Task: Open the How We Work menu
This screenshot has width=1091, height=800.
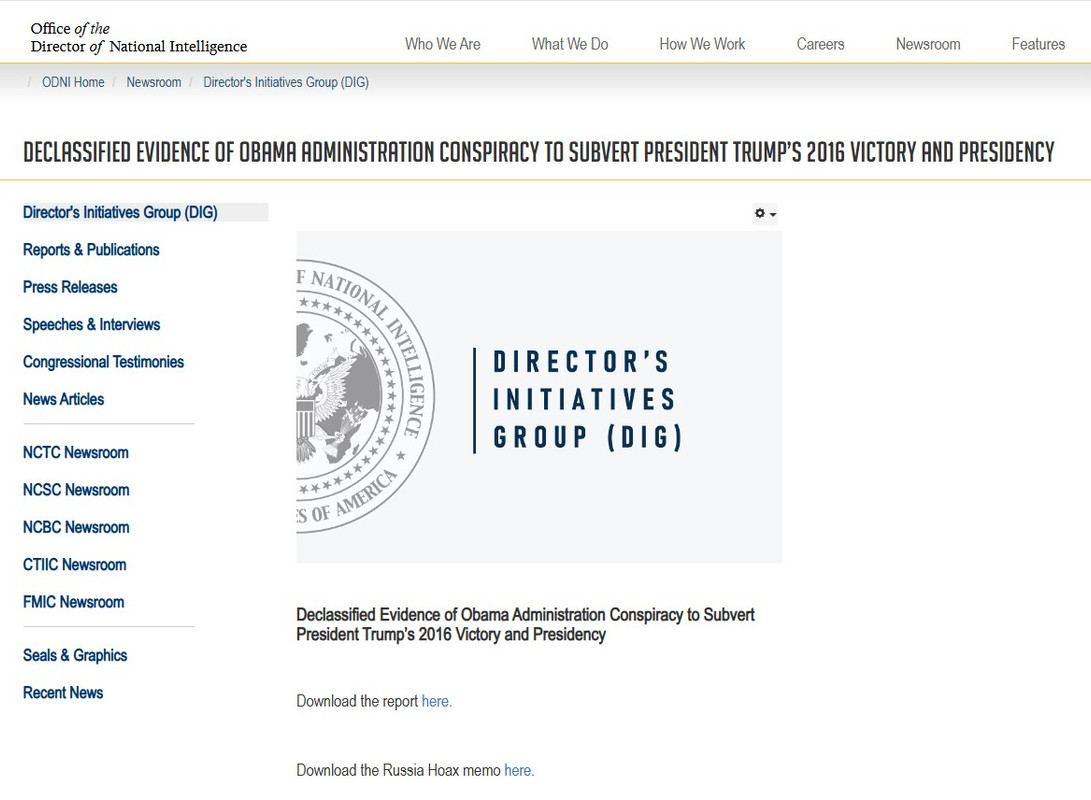Action: point(702,44)
